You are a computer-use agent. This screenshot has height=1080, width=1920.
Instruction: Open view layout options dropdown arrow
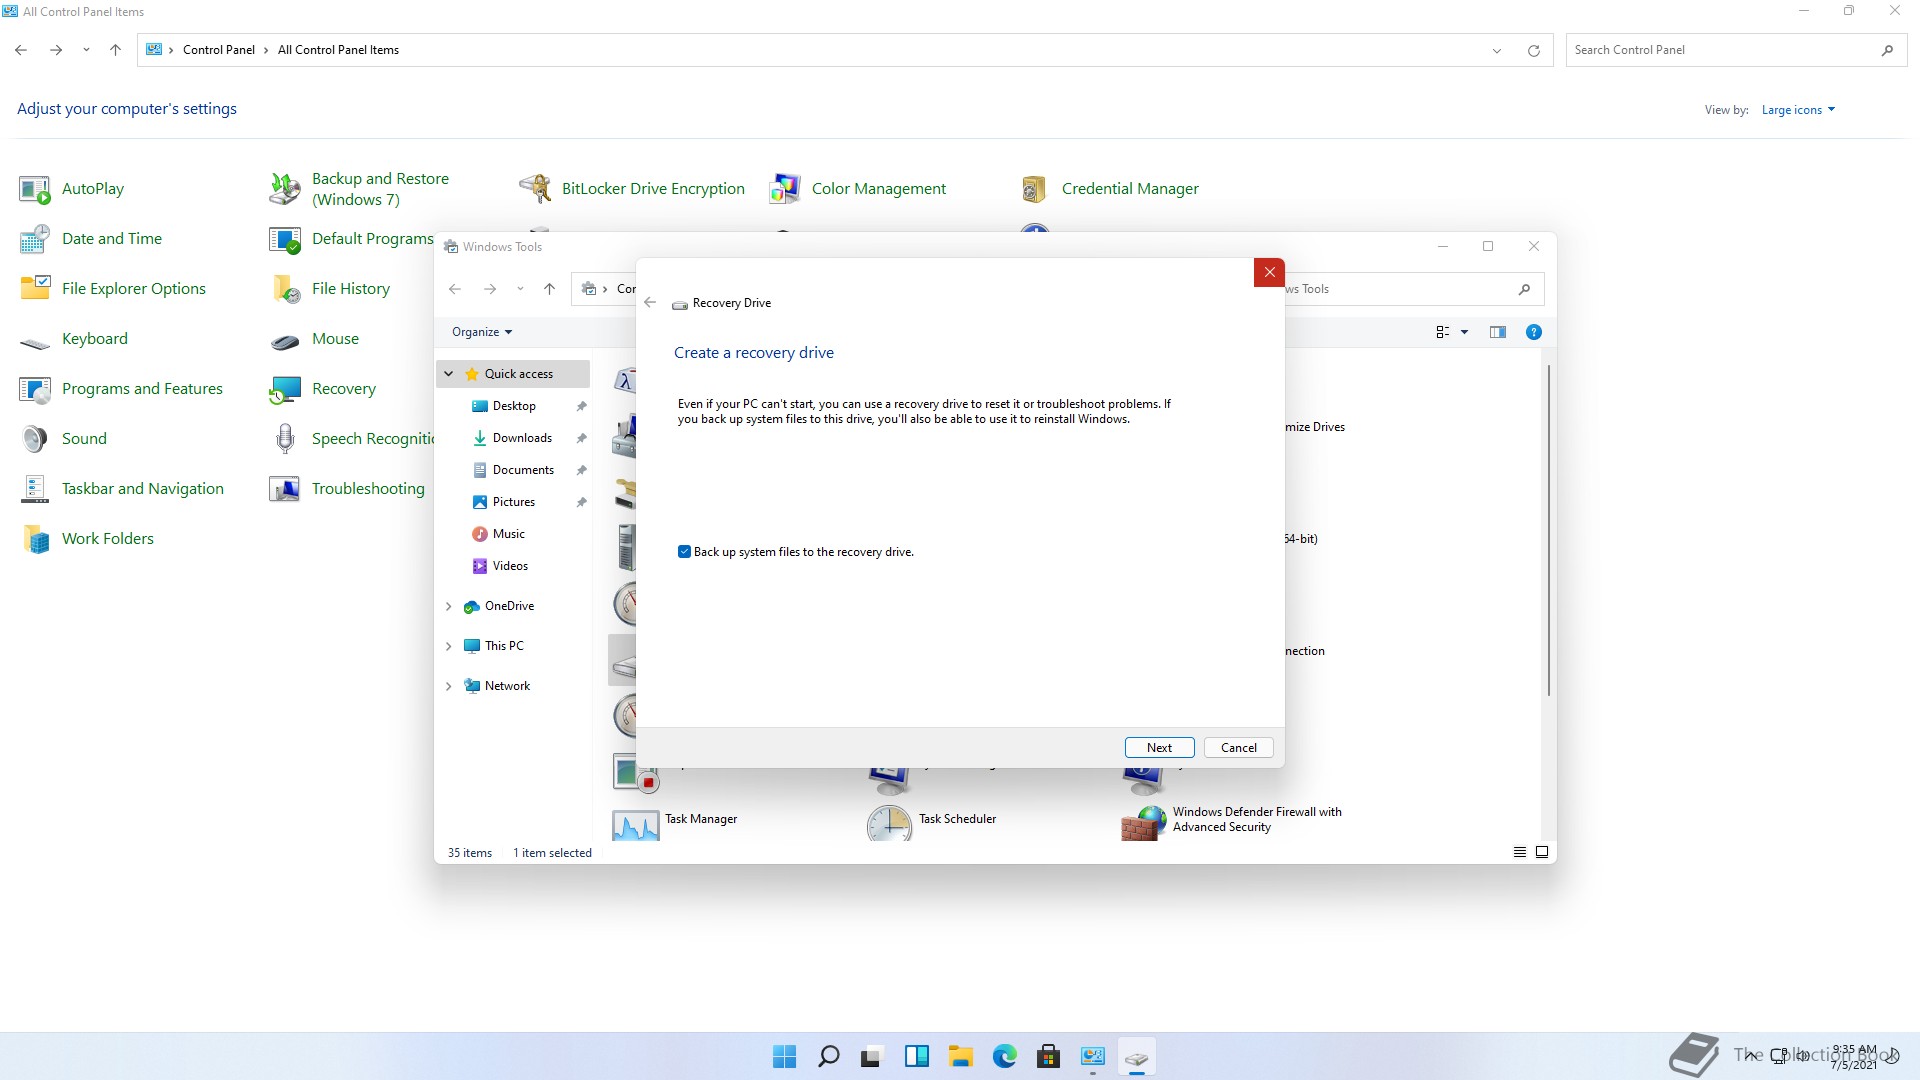(1464, 332)
